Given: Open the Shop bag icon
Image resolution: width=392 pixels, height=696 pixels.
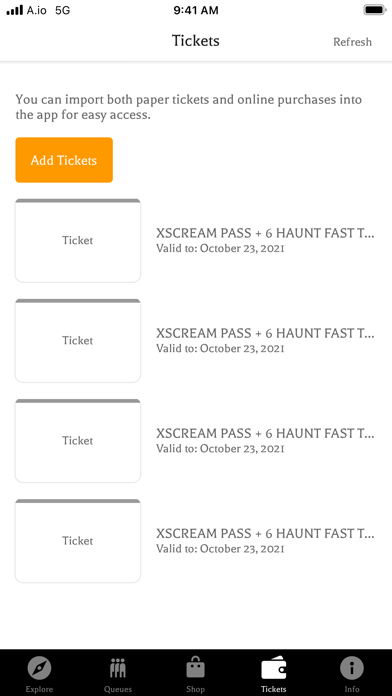Looking at the screenshot, I should click(195, 667).
